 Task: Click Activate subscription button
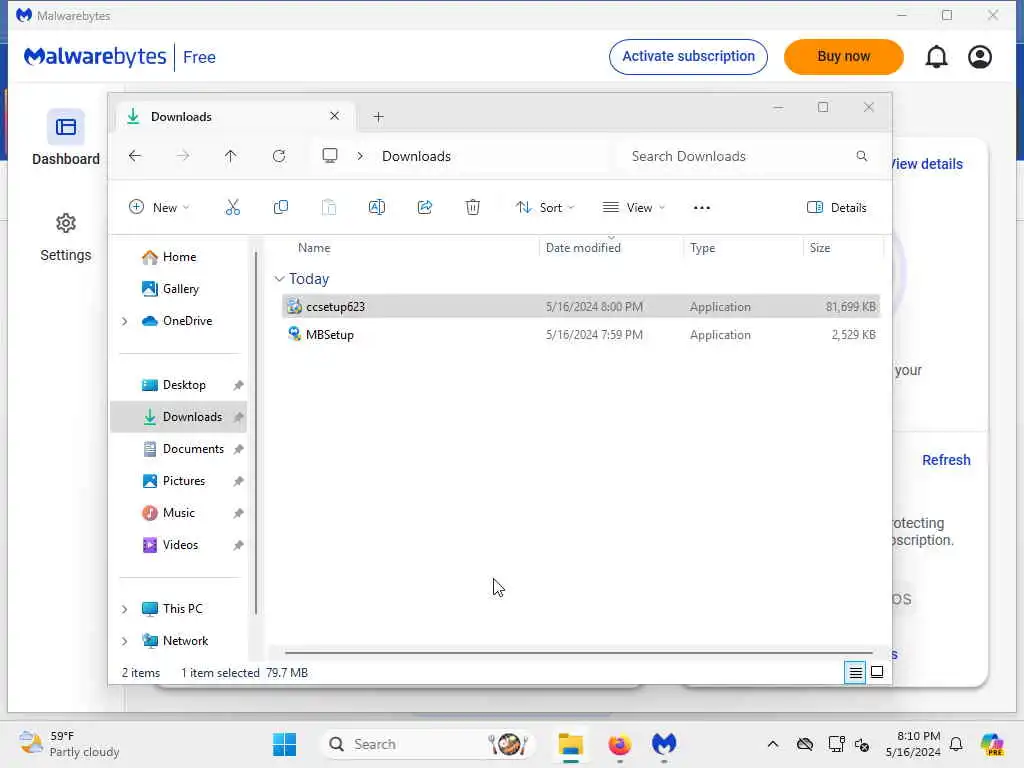tap(688, 57)
